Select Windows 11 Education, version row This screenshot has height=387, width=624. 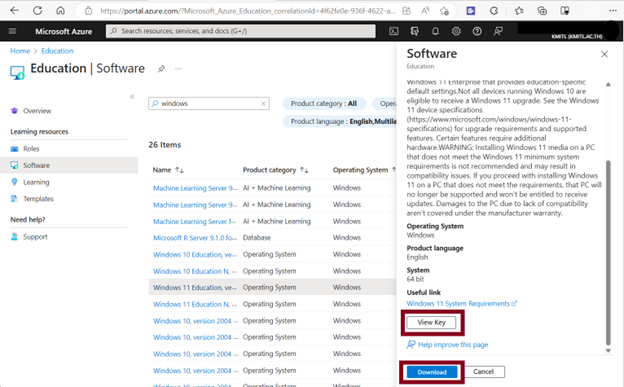point(272,287)
